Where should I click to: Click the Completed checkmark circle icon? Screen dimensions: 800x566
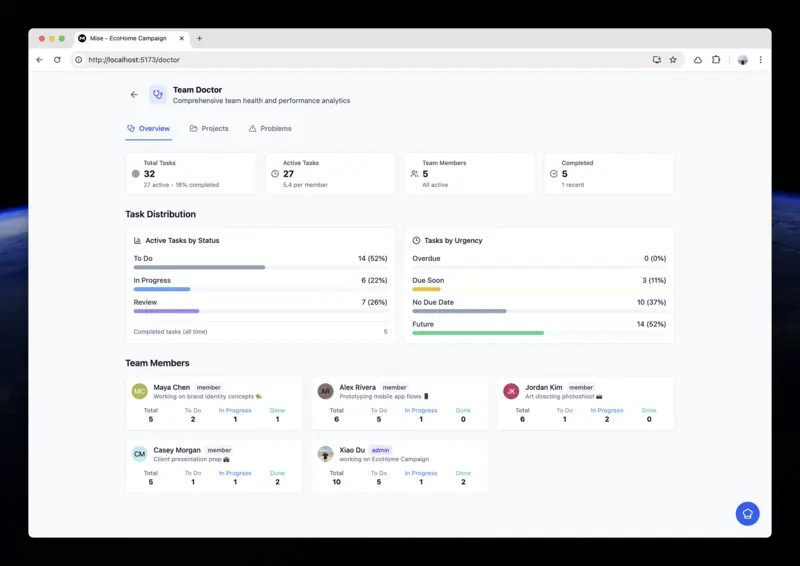tap(553, 174)
